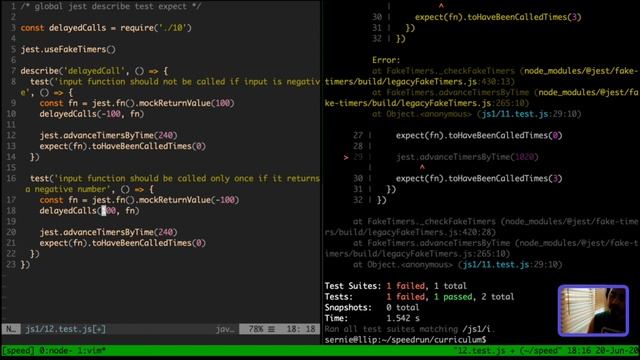
Task: Click 'delayedCalls(-100, fn)' on line 10
Action: coord(92,114)
